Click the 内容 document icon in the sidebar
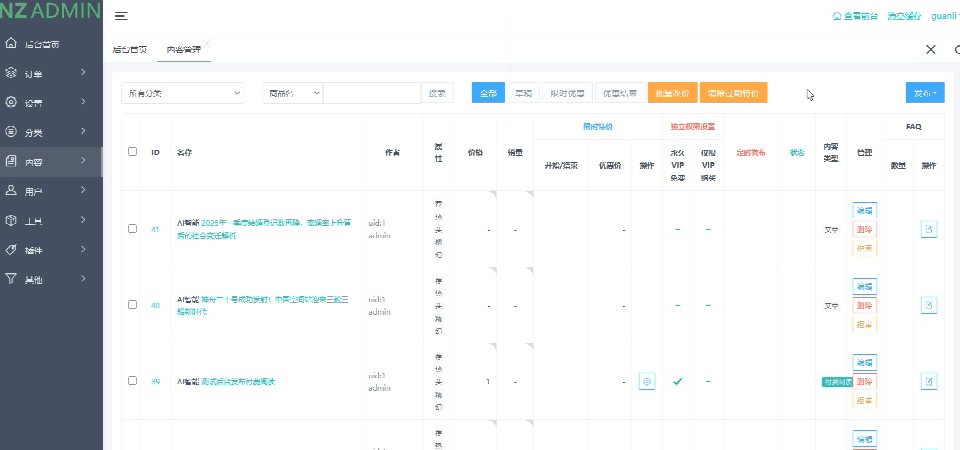The width and height of the screenshot is (960, 450). [x=10, y=161]
